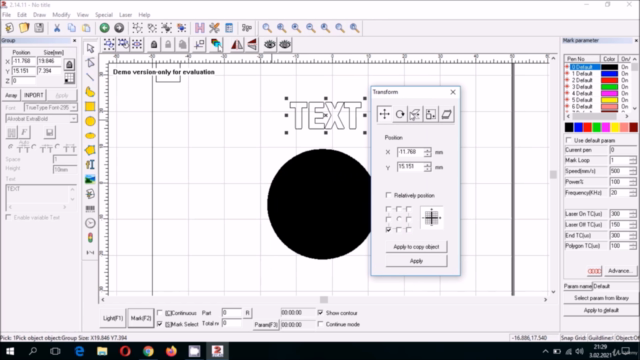640x360 pixels.
Task: Adjust the Y position spinner in Transform
Action: [x=427, y=167]
